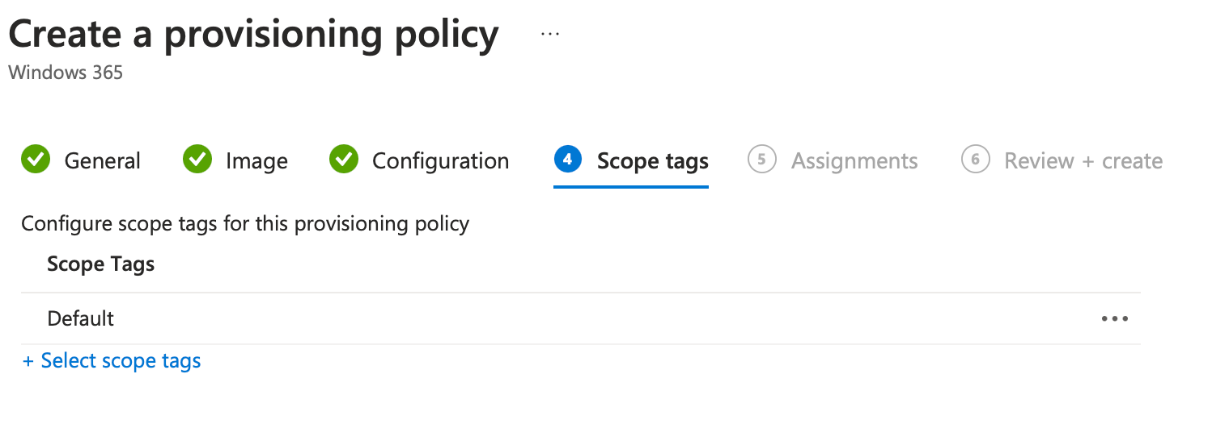Image resolution: width=1212 pixels, height=424 pixels.
Task: Jump to the Assignments tab
Action: coord(855,161)
